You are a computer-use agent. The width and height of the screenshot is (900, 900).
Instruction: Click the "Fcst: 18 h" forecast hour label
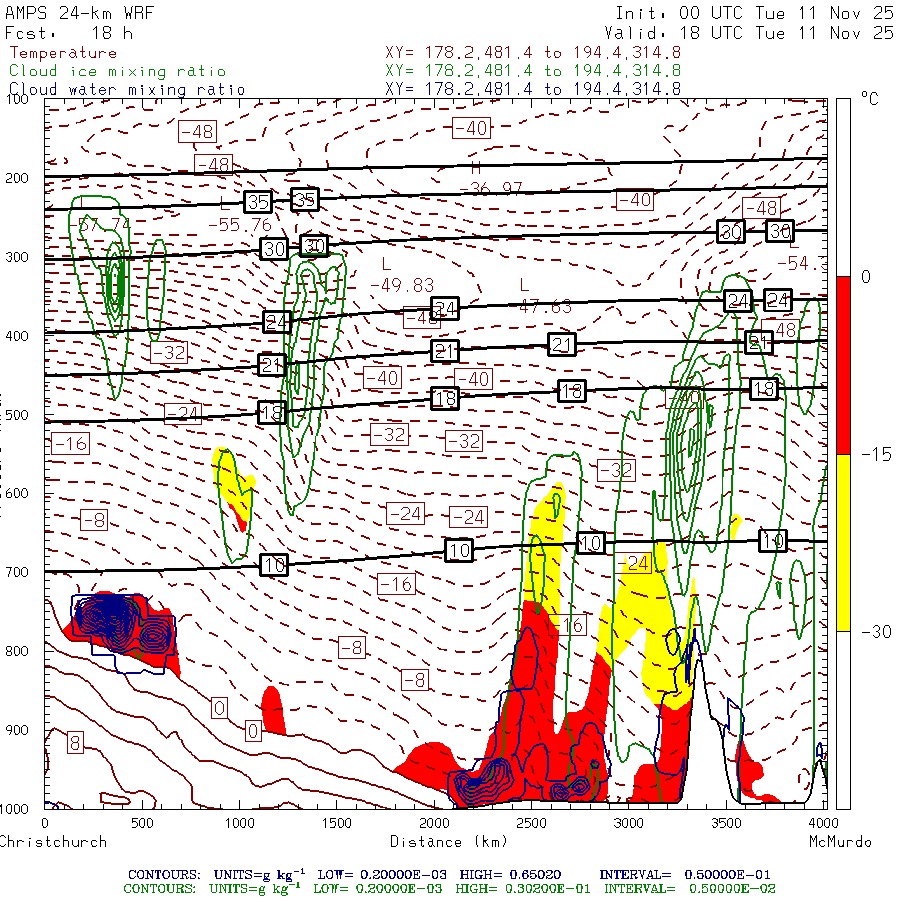click(69, 33)
